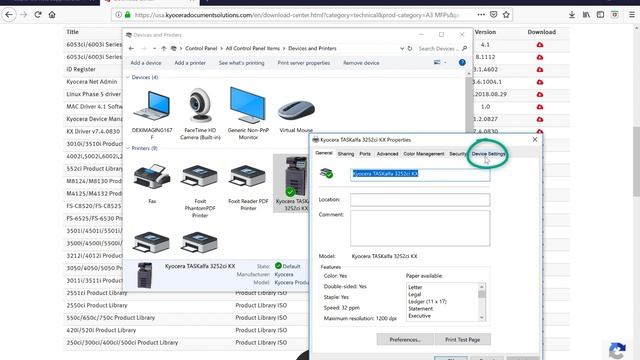640x360 pixels.
Task: Switch to the Advanced tab
Action: (x=387, y=154)
